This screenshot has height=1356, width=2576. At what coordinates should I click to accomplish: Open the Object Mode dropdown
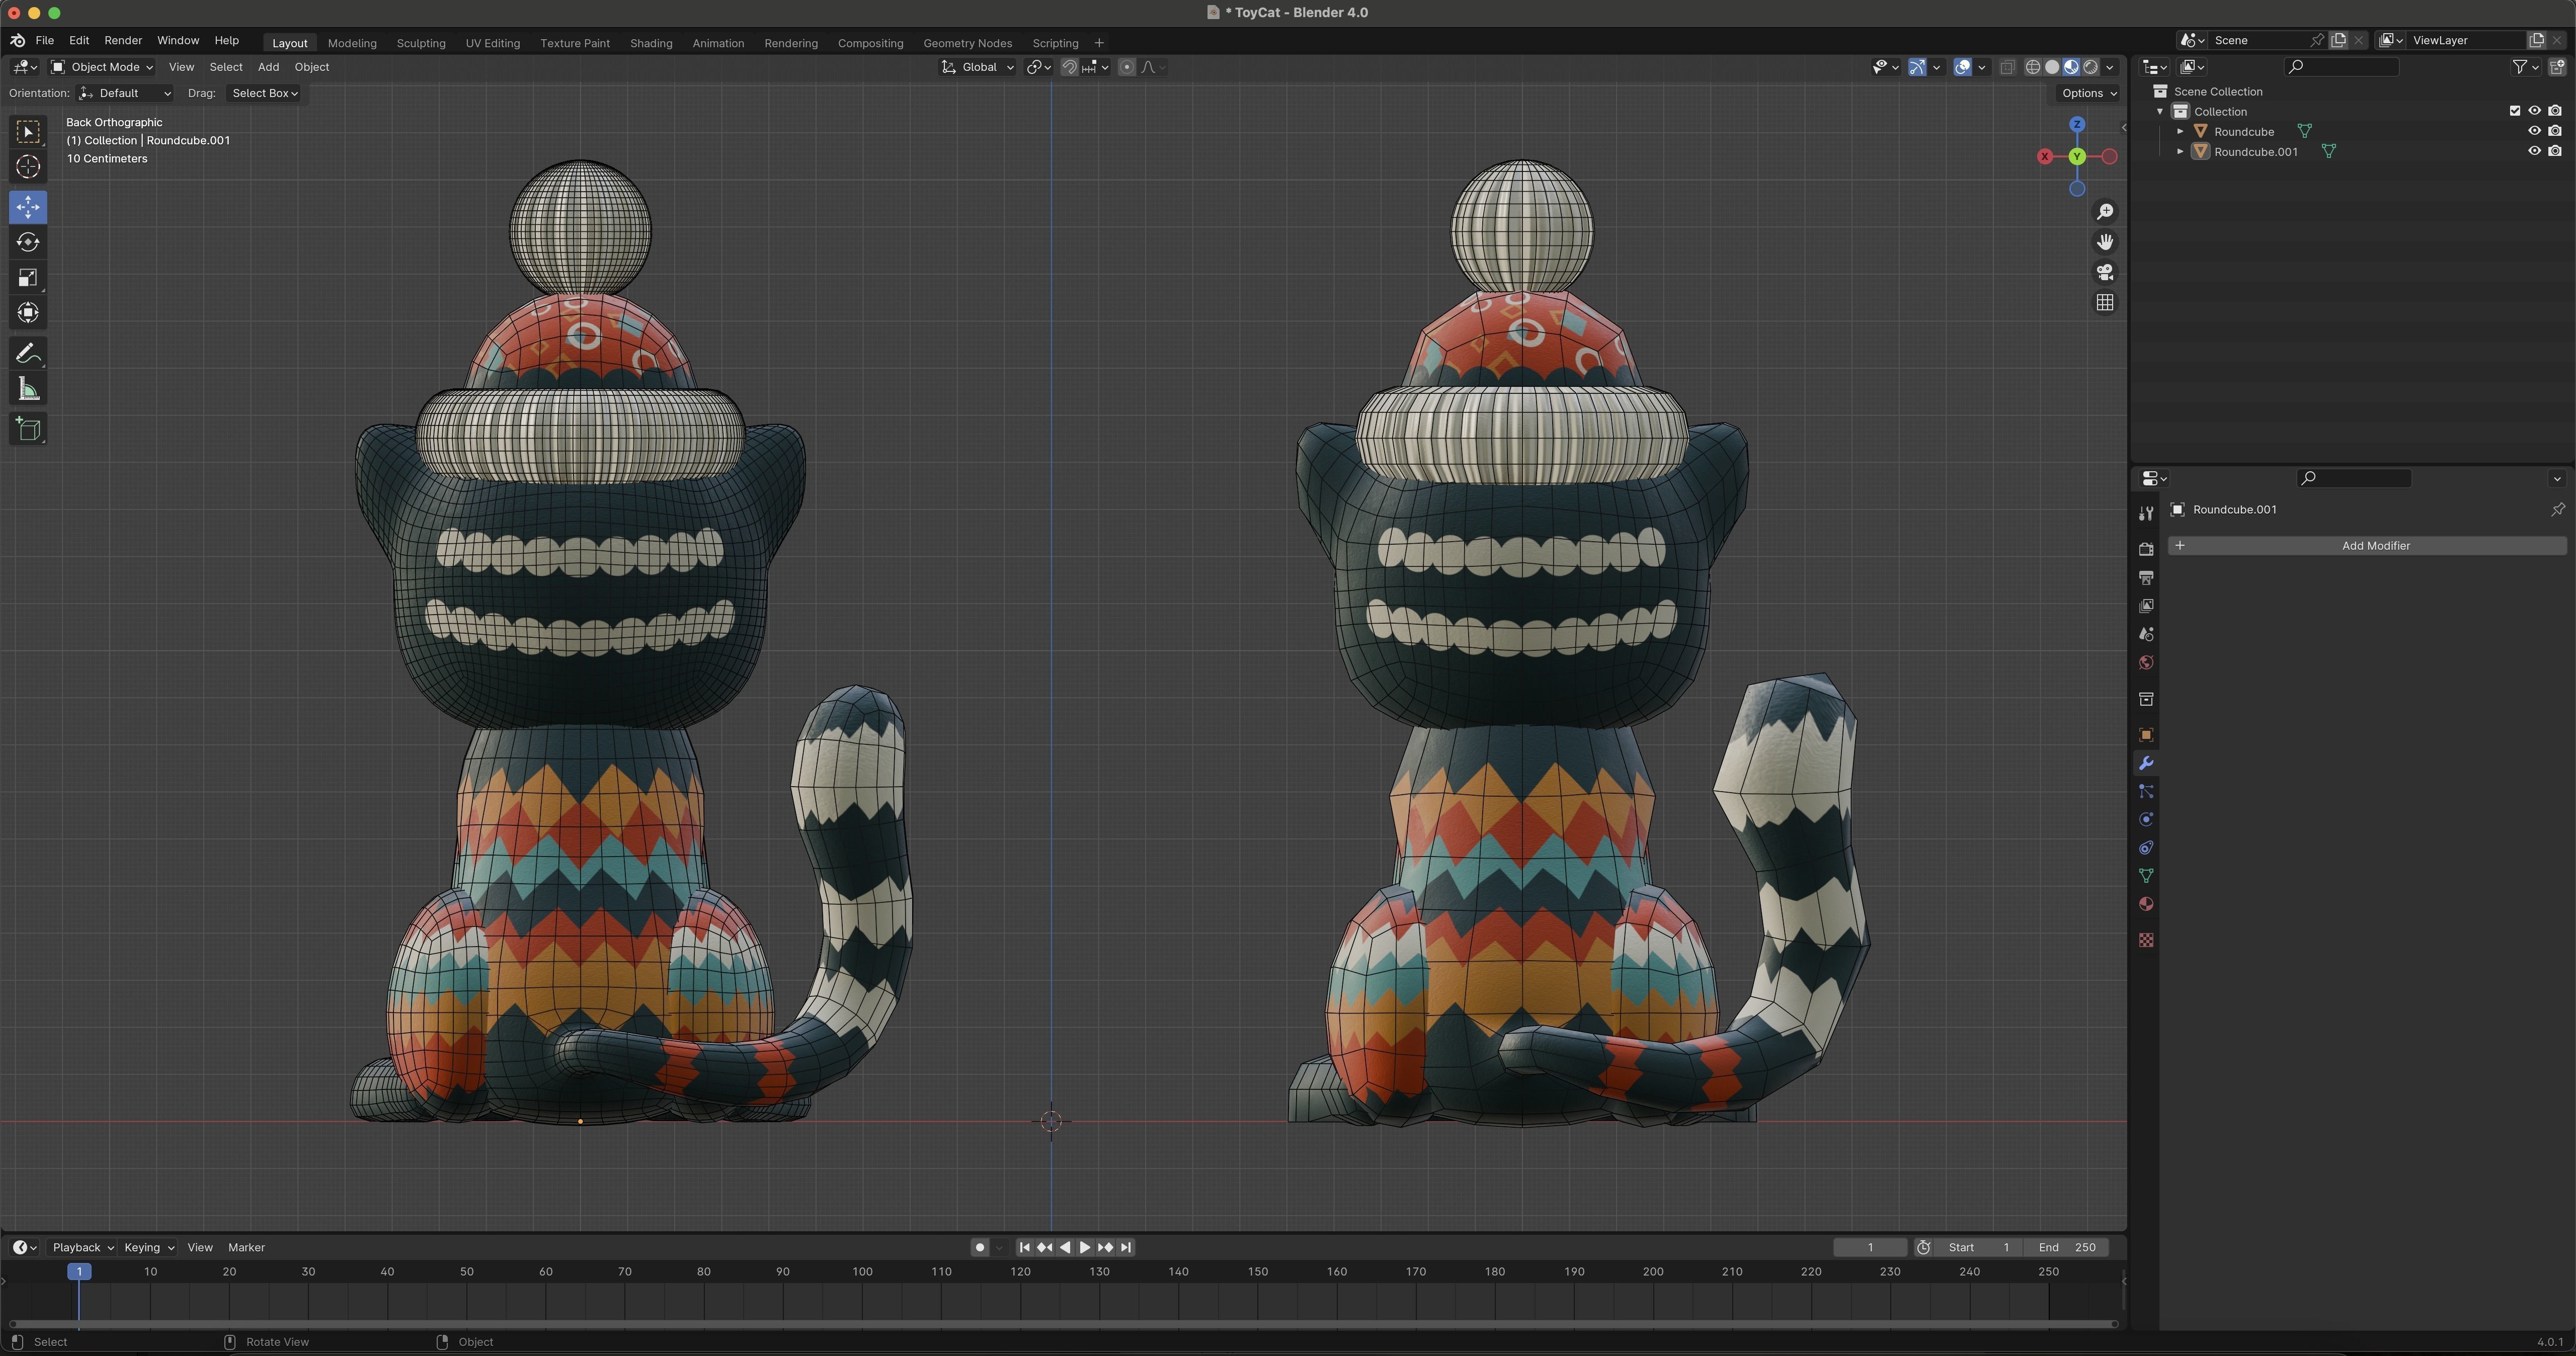coord(102,67)
